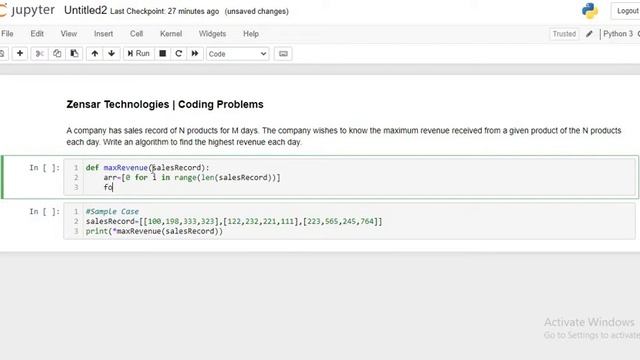Image resolution: width=640 pixels, height=360 pixels.
Task: Click the '#Sample Case' comment line
Action: click(112, 211)
